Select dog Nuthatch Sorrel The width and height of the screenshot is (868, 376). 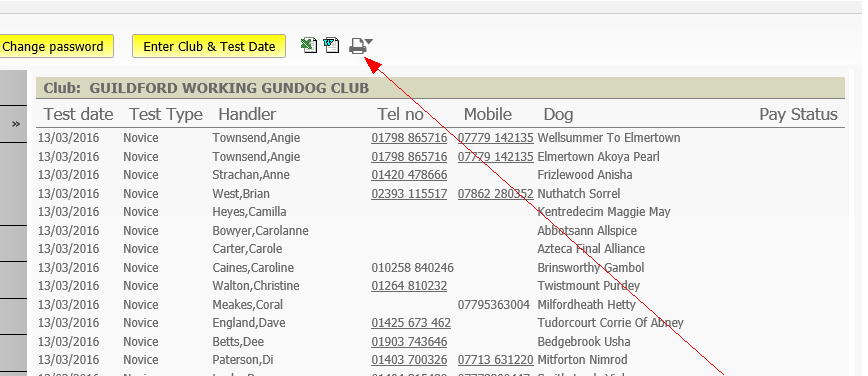579,194
